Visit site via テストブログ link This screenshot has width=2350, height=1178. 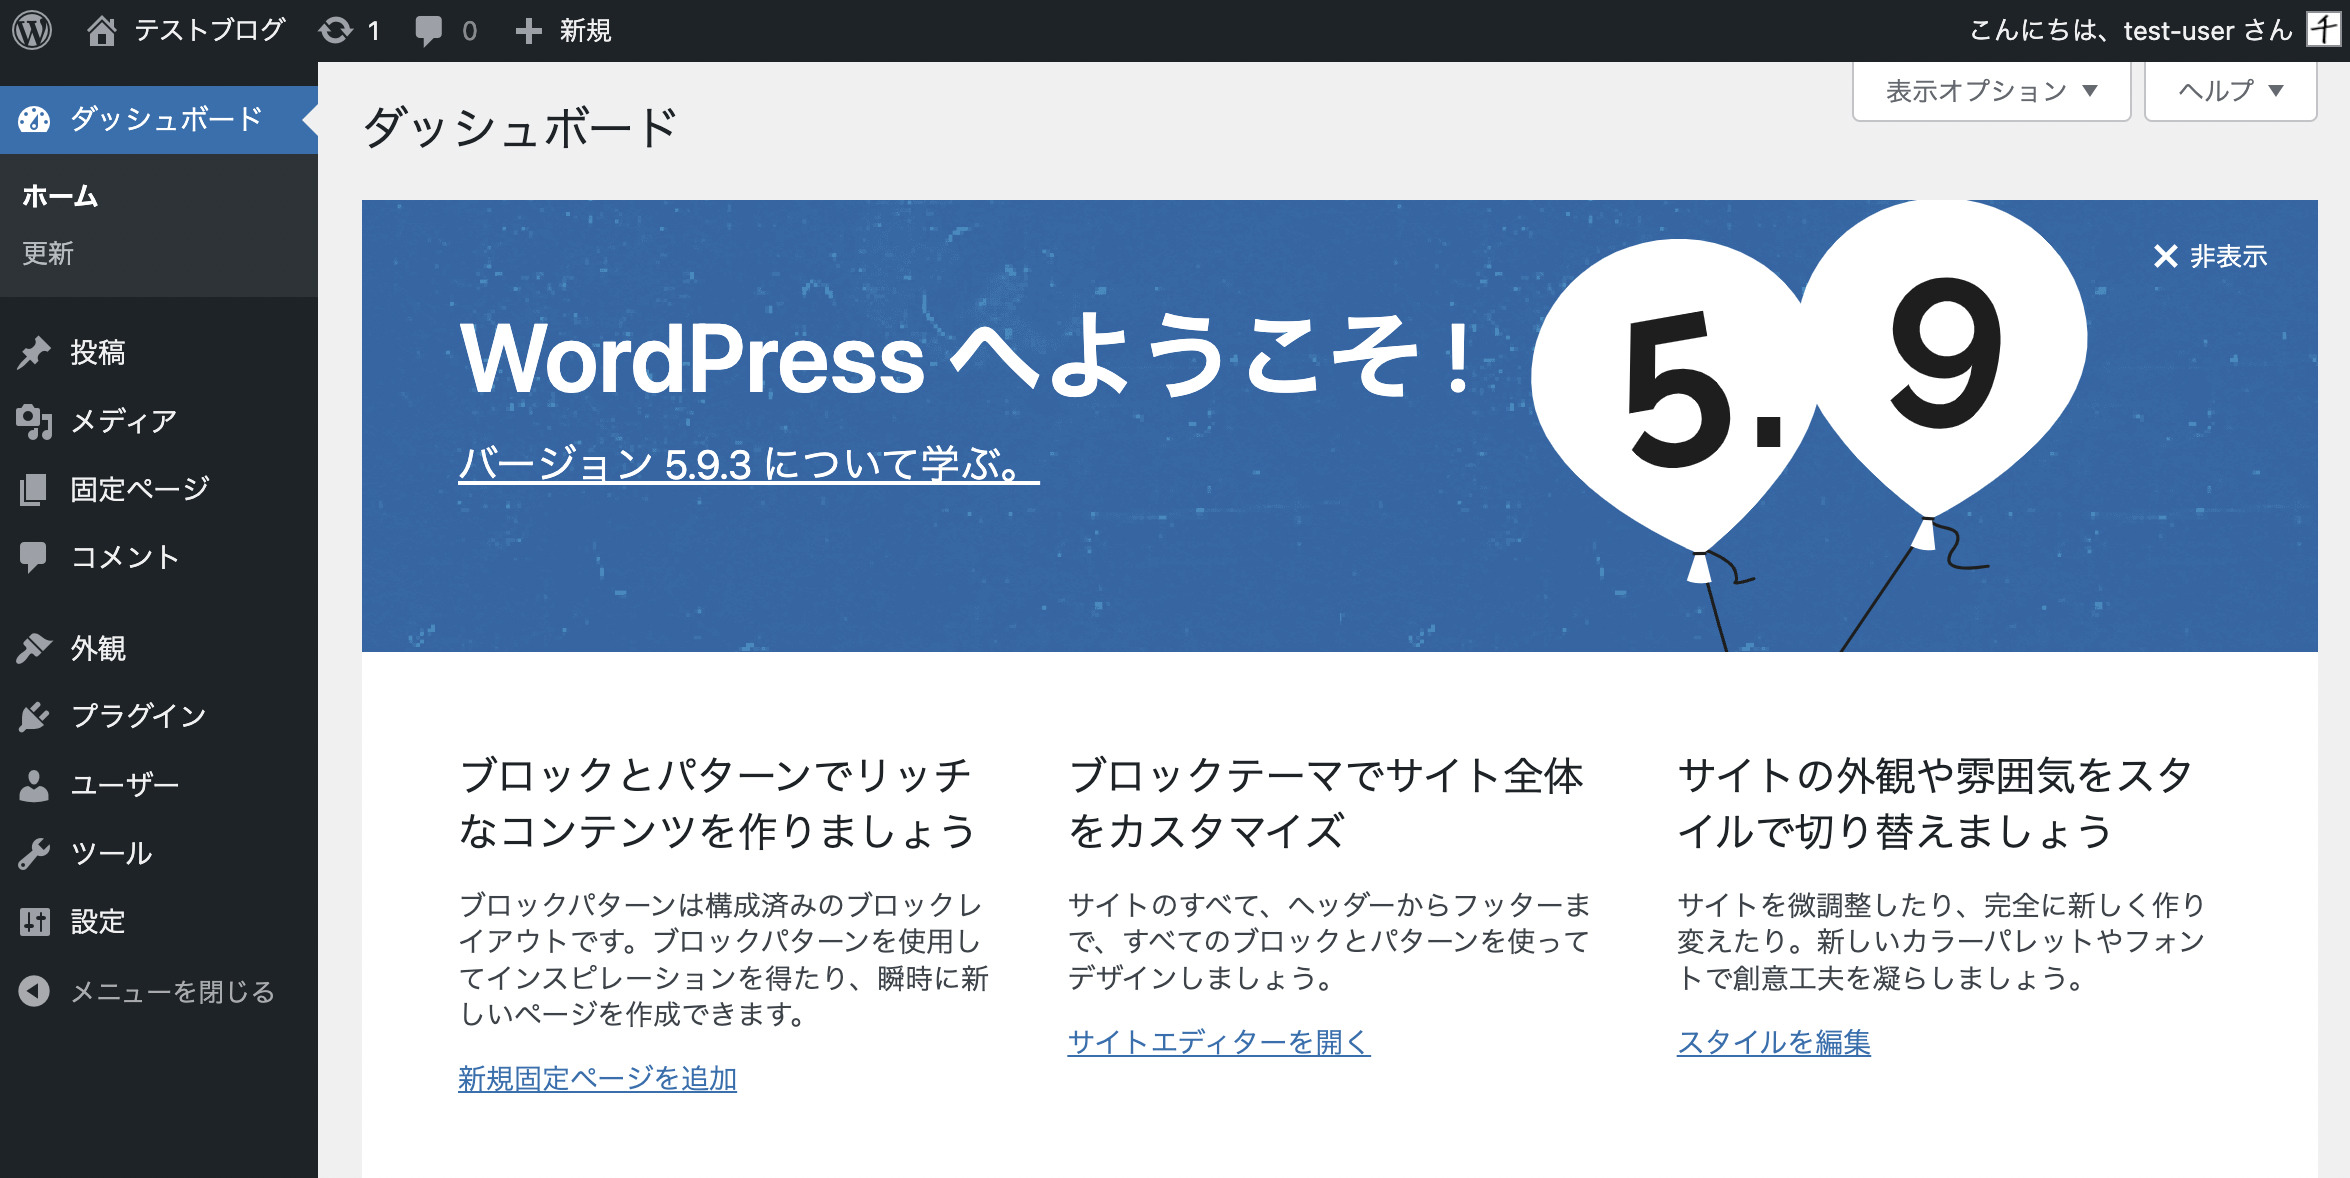coord(210,31)
